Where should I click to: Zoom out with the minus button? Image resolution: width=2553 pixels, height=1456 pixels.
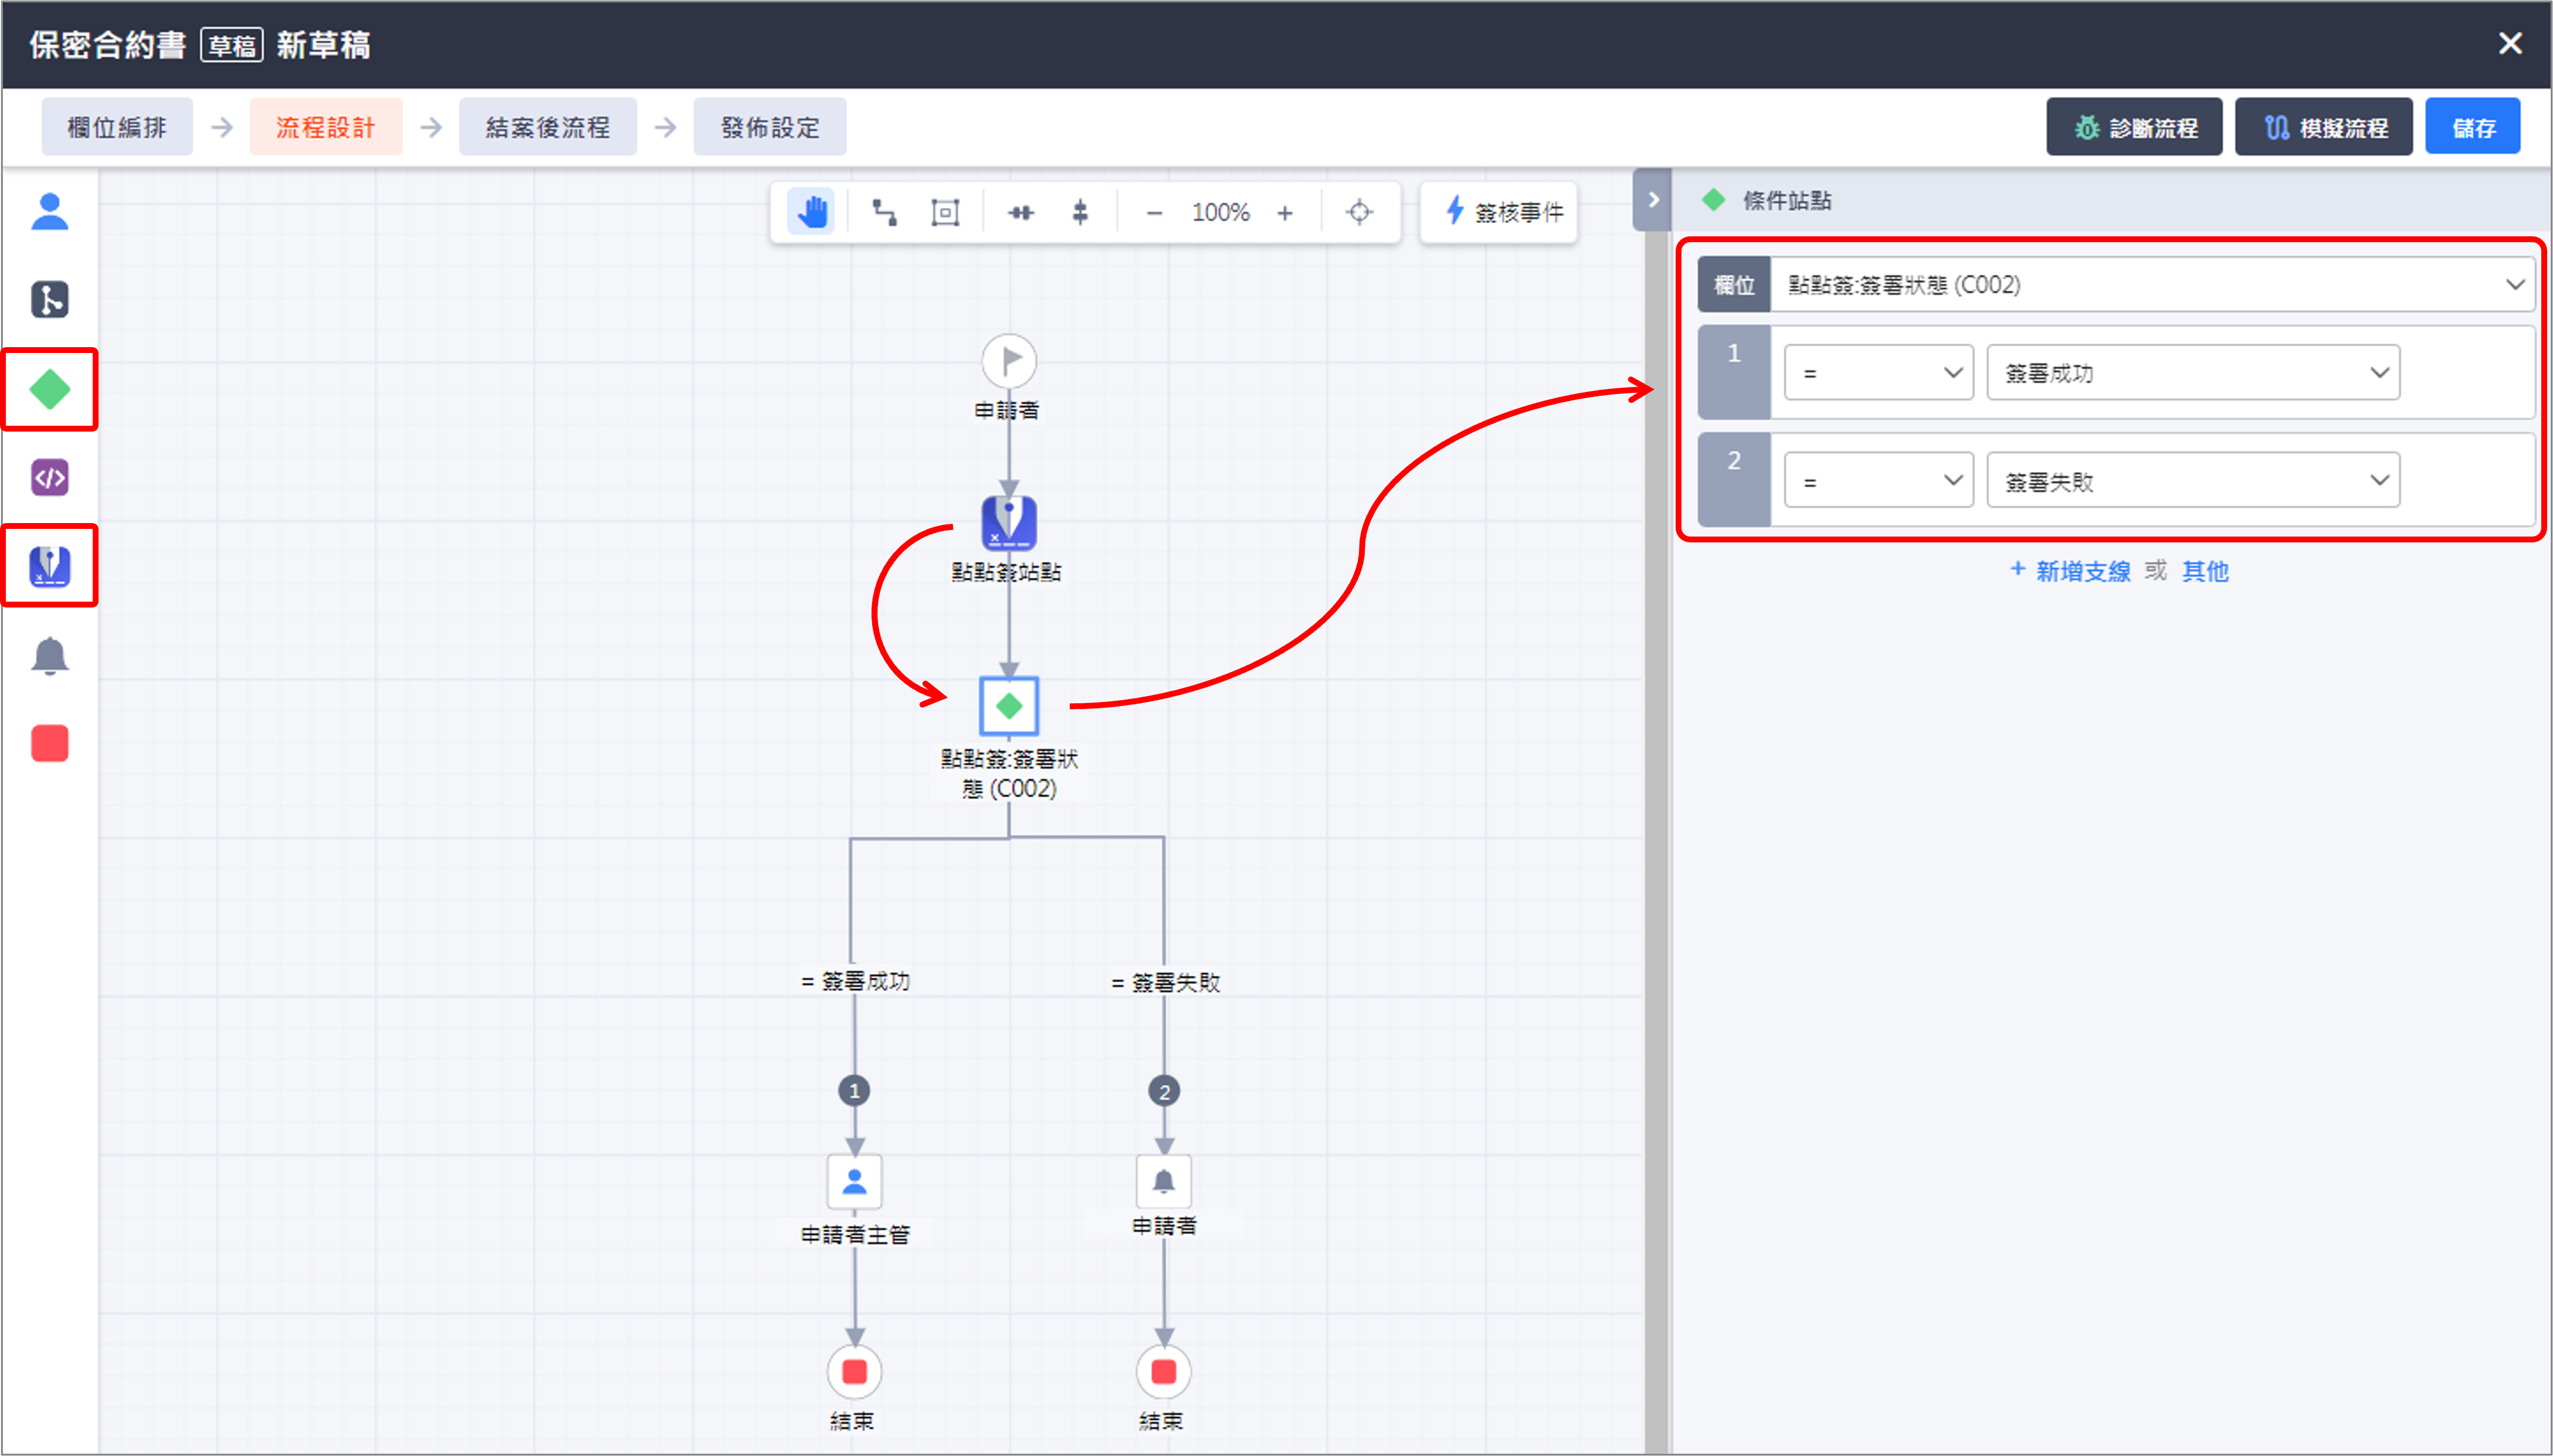[1154, 212]
